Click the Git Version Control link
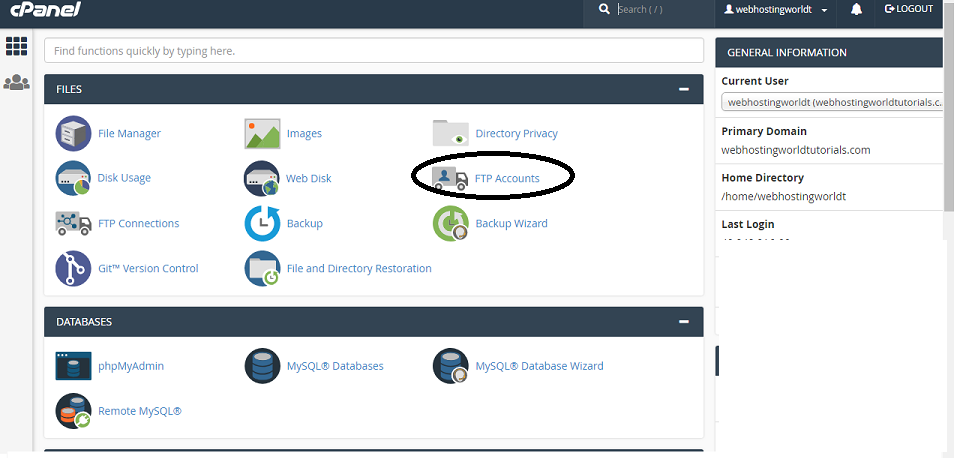Viewport: 954px width, 458px height. pos(148,268)
